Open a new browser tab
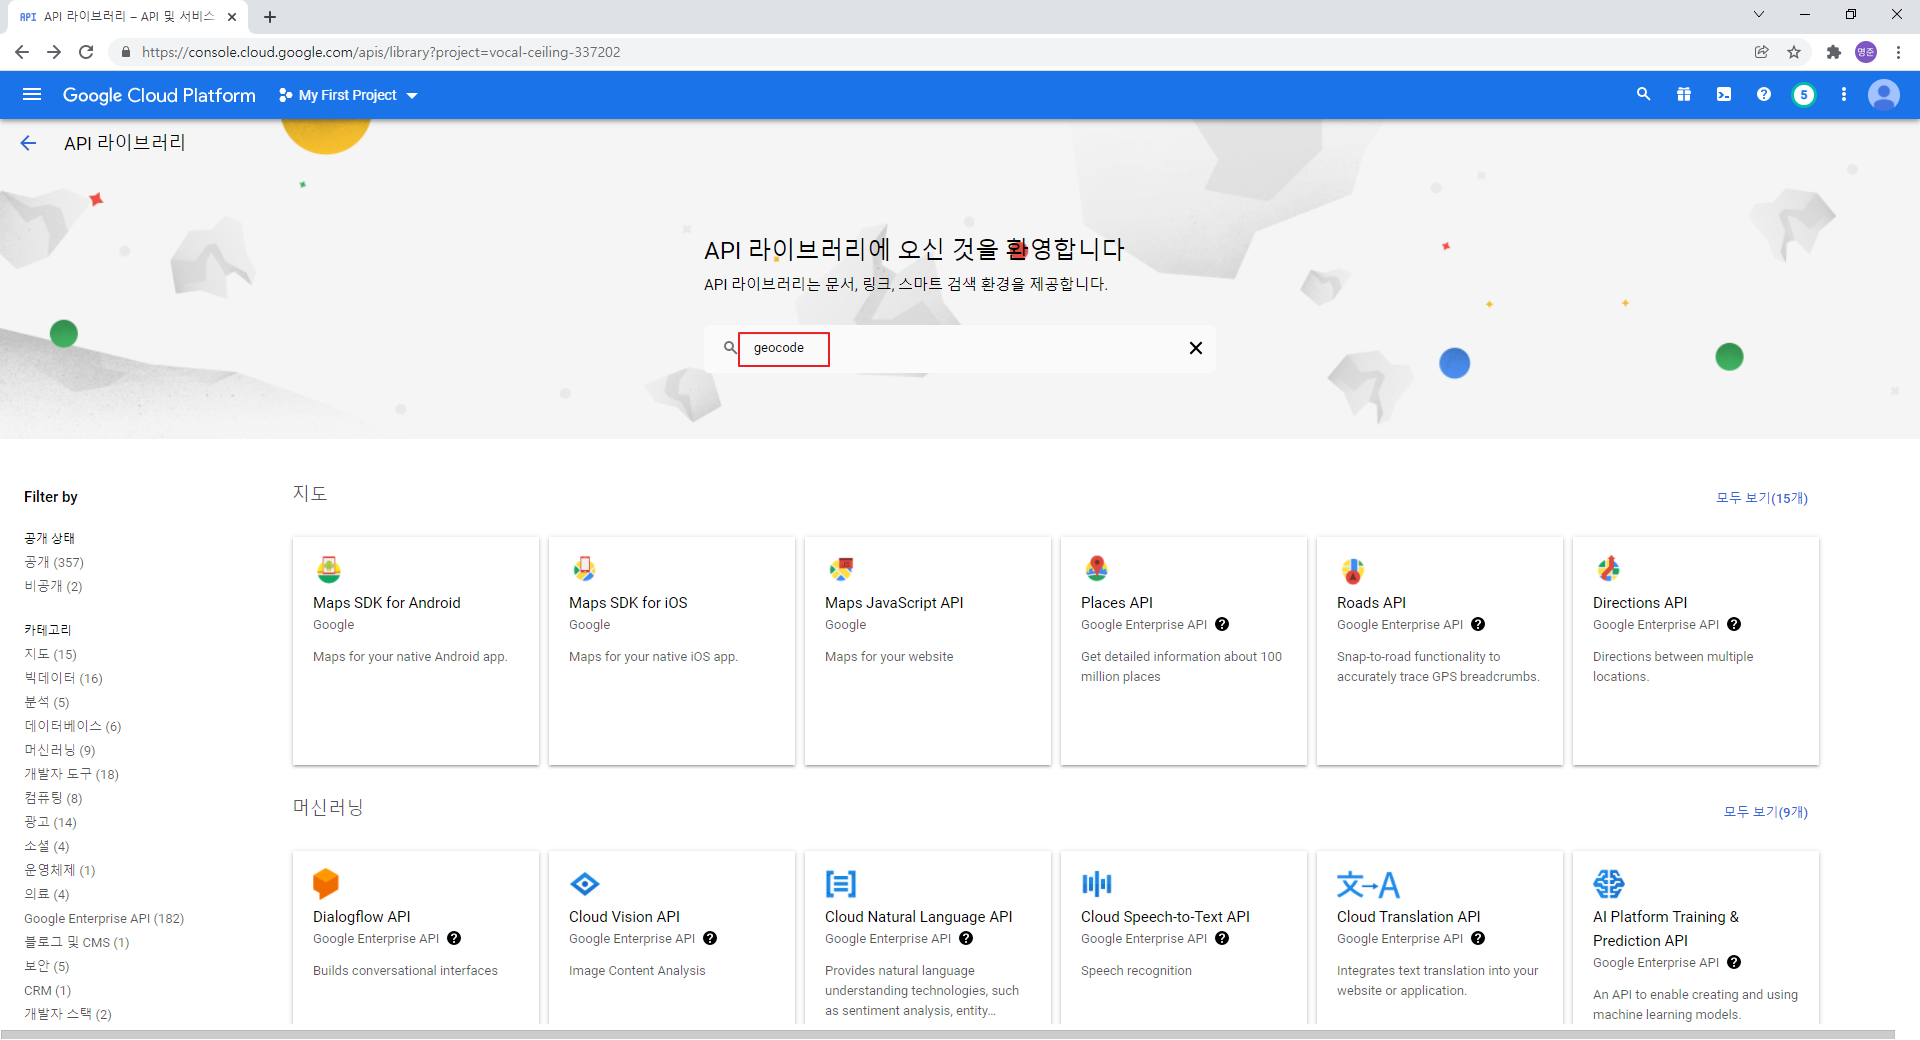1920x1040 pixels. (x=270, y=17)
